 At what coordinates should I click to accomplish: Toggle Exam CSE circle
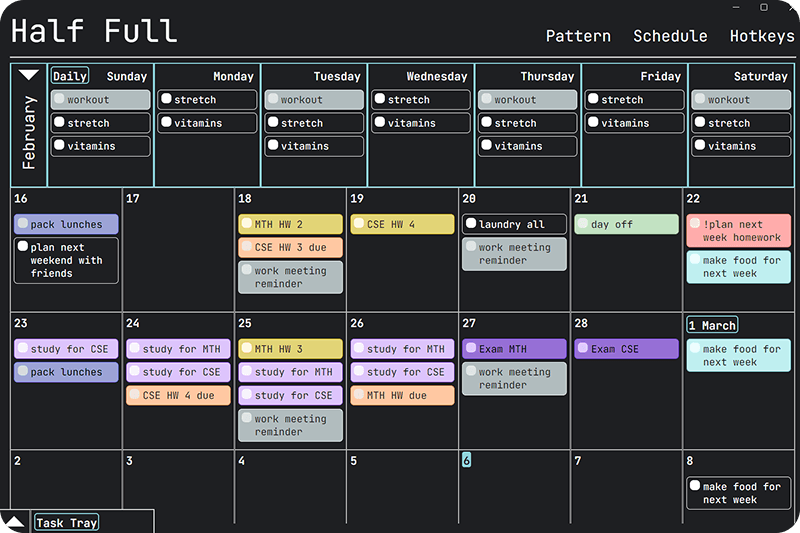pyautogui.click(x=583, y=348)
